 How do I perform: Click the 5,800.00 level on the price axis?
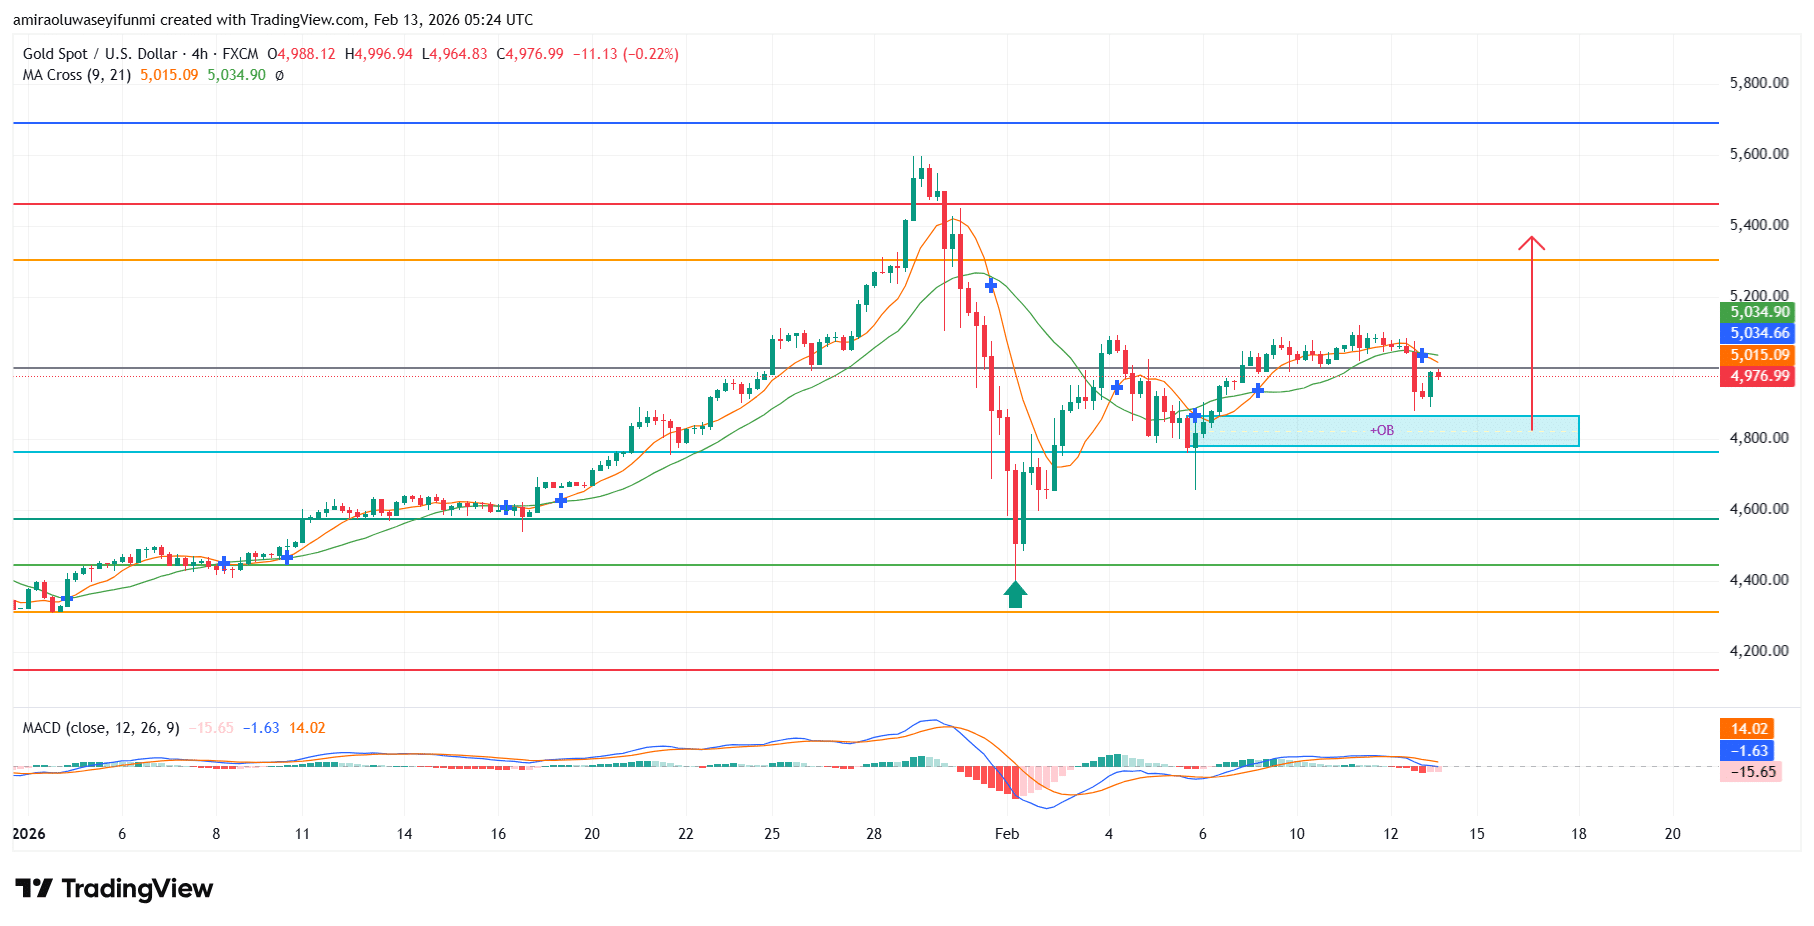[x=1758, y=83]
